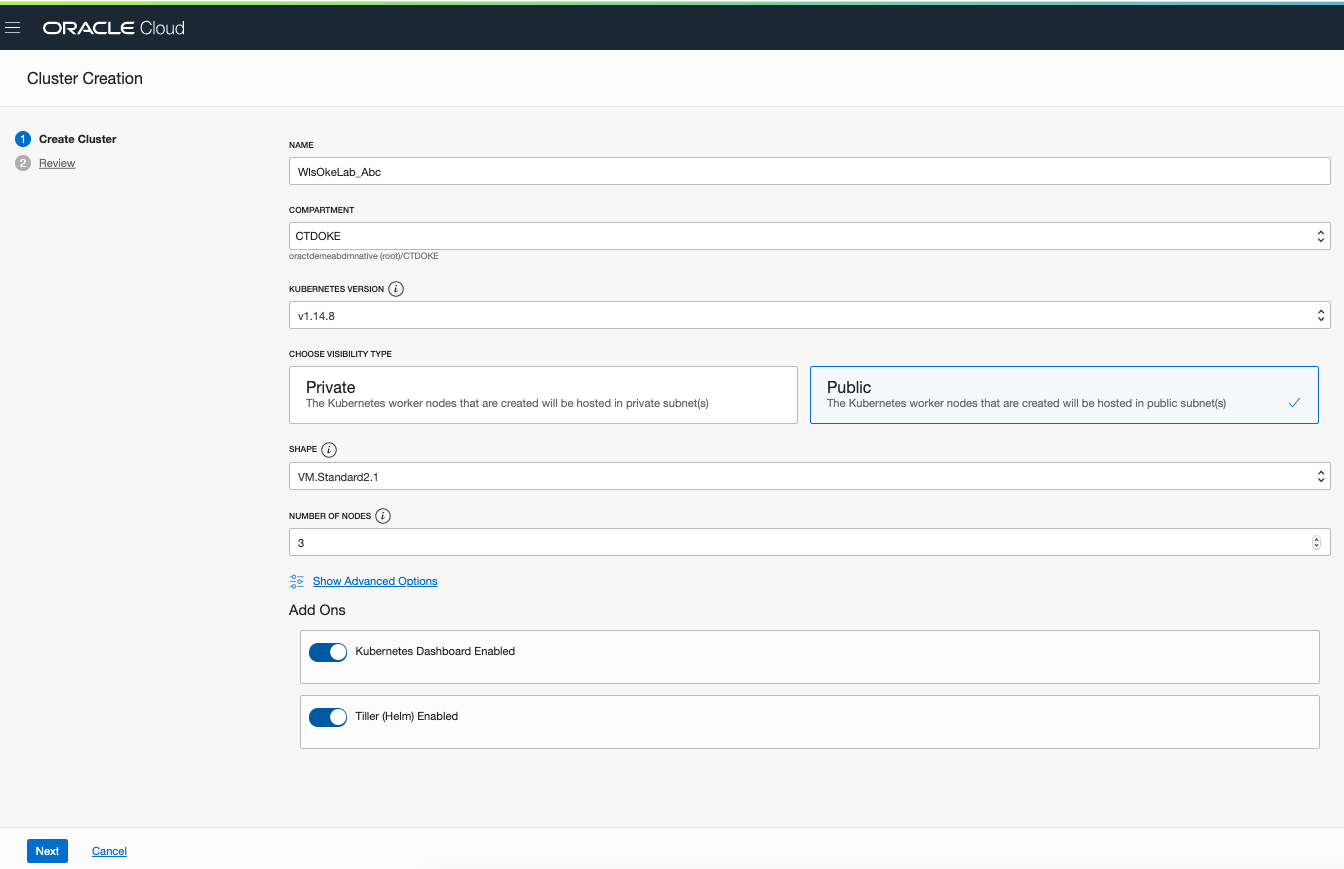Click the Number of Nodes stepper arrows
This screenshot has height=869, width=1344.
coord(1316,543)
